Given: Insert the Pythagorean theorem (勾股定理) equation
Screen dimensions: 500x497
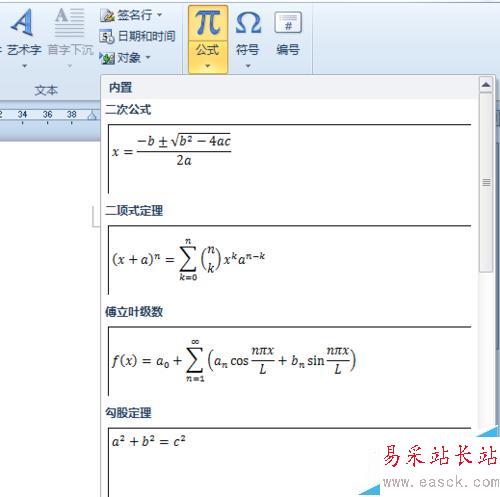Looking at the screenshot, I should coord(289,462).
